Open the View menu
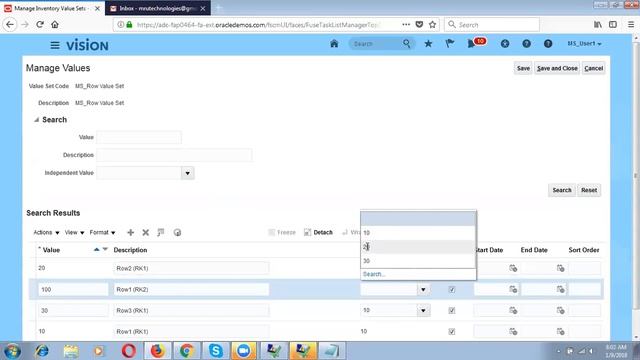Image resolution: width=640 pixels, height=360 pixels. (74, 232)
